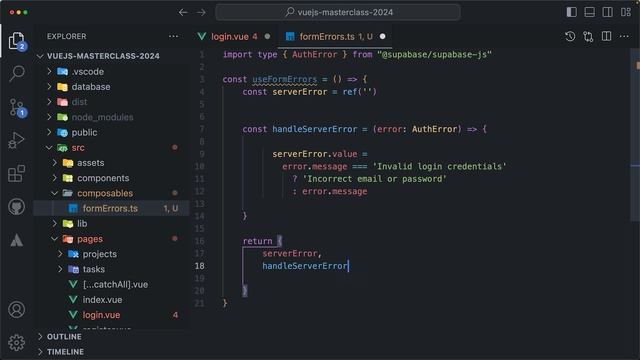Open the Search view in activity bar
Image resolution: width=640 pixels, height=360 pixels.
point(17,73)
